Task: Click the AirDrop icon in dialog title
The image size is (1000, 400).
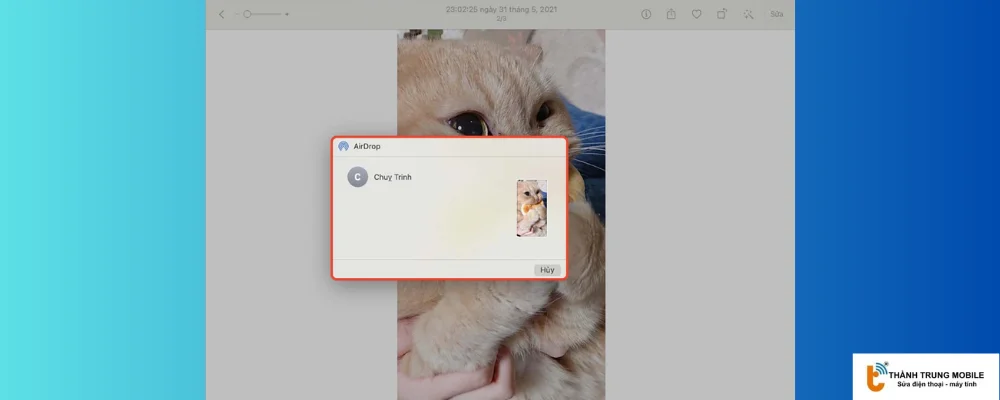Action: 343,146
